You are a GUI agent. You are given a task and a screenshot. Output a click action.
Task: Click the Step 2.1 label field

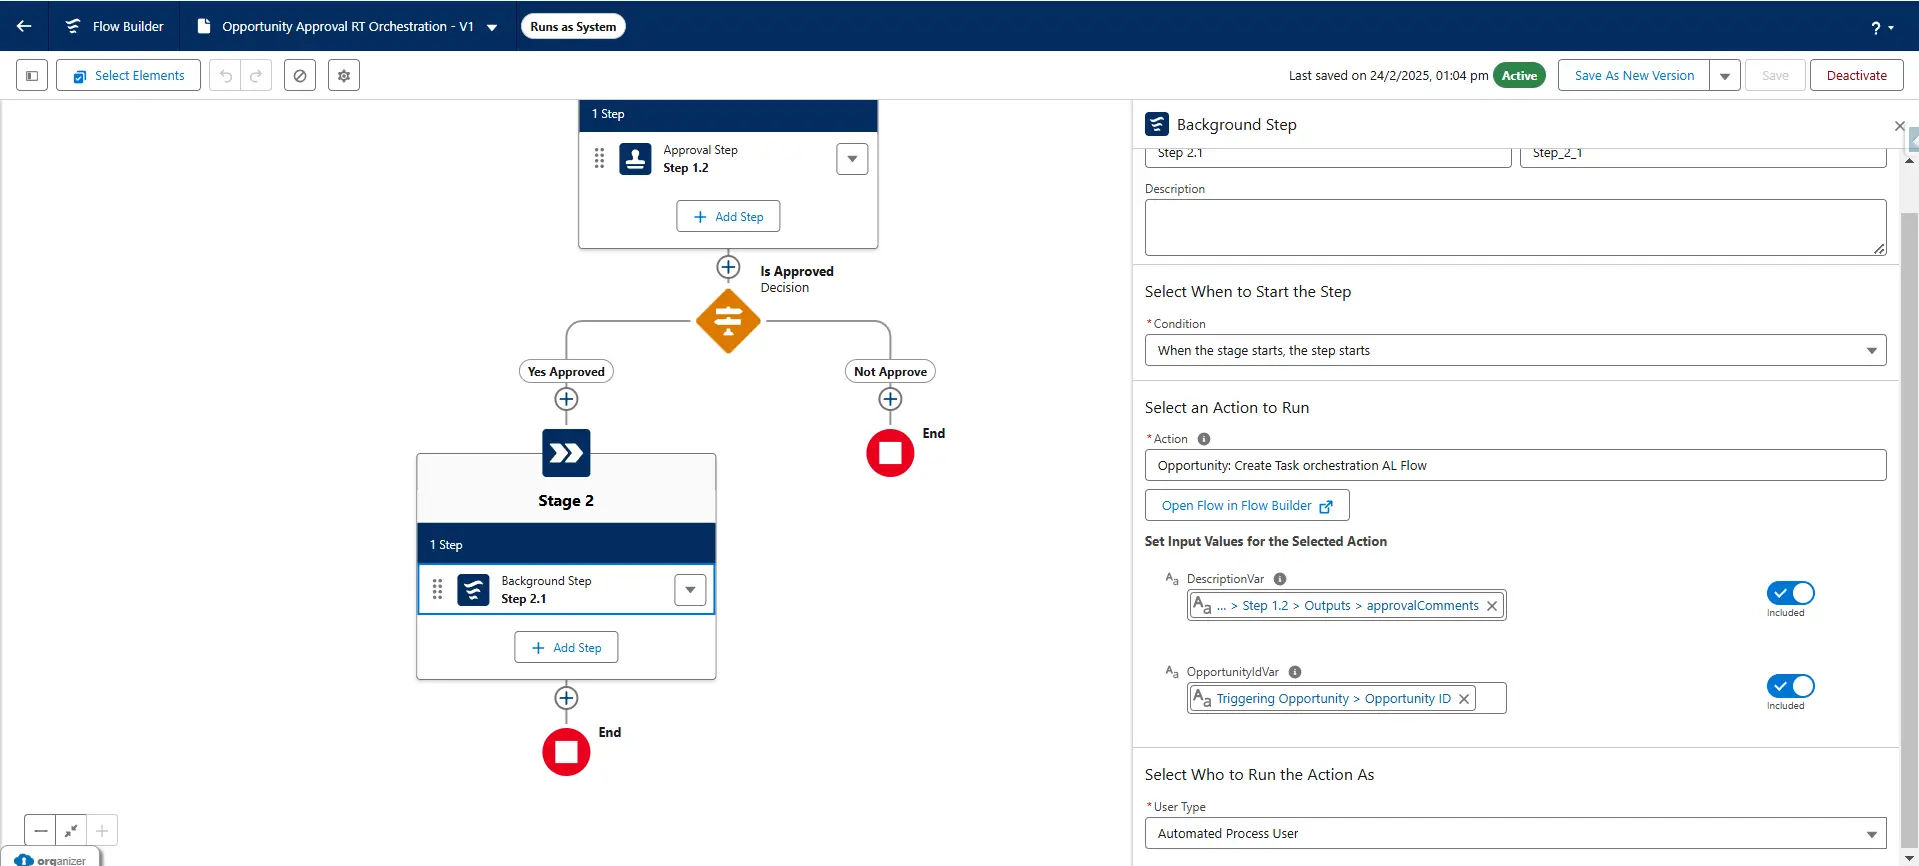1328,155
